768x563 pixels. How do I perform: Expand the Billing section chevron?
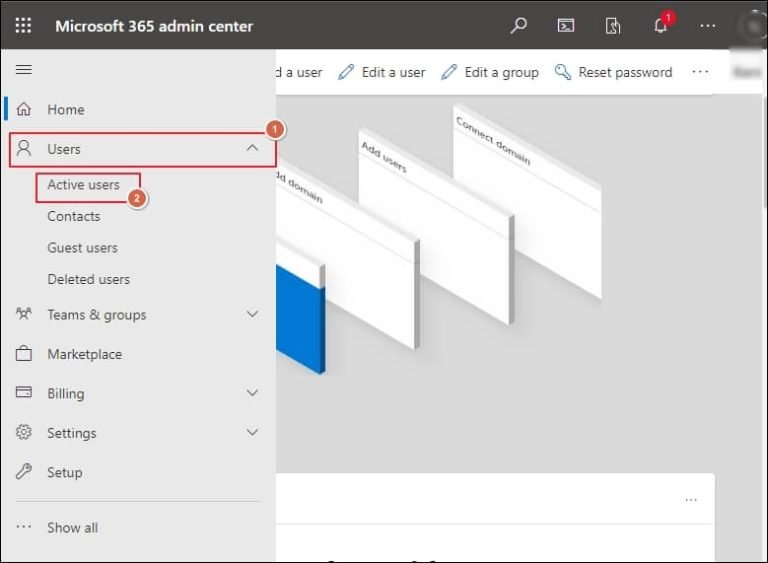click(x=252, y=393)
